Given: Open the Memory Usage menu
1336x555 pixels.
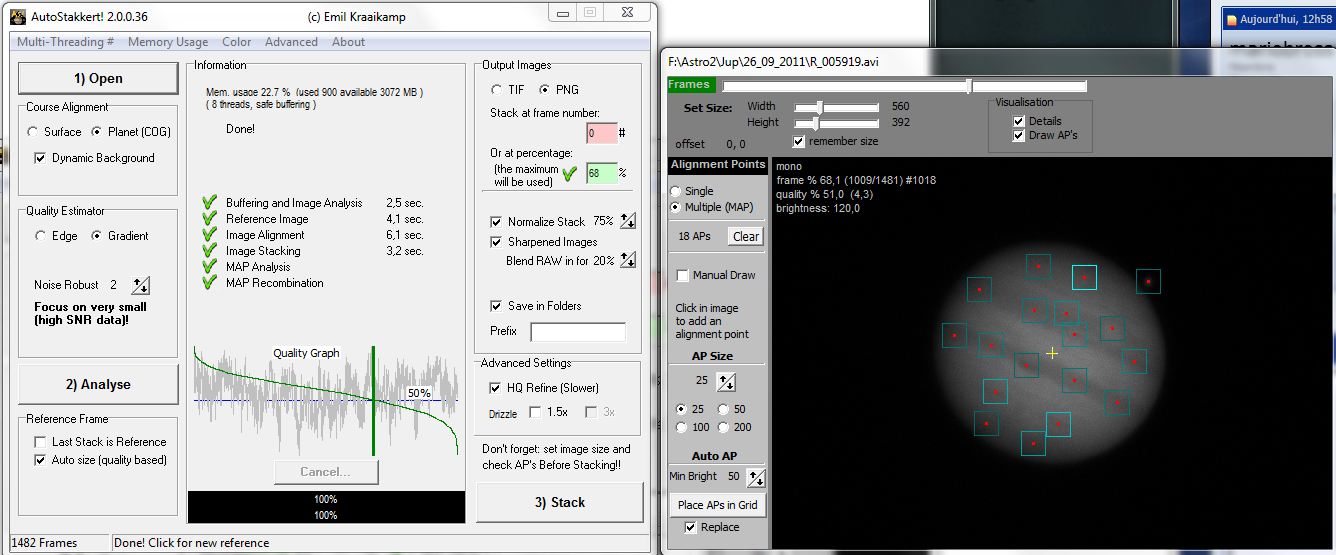Looking at the screenshot, I should point(168,42).
